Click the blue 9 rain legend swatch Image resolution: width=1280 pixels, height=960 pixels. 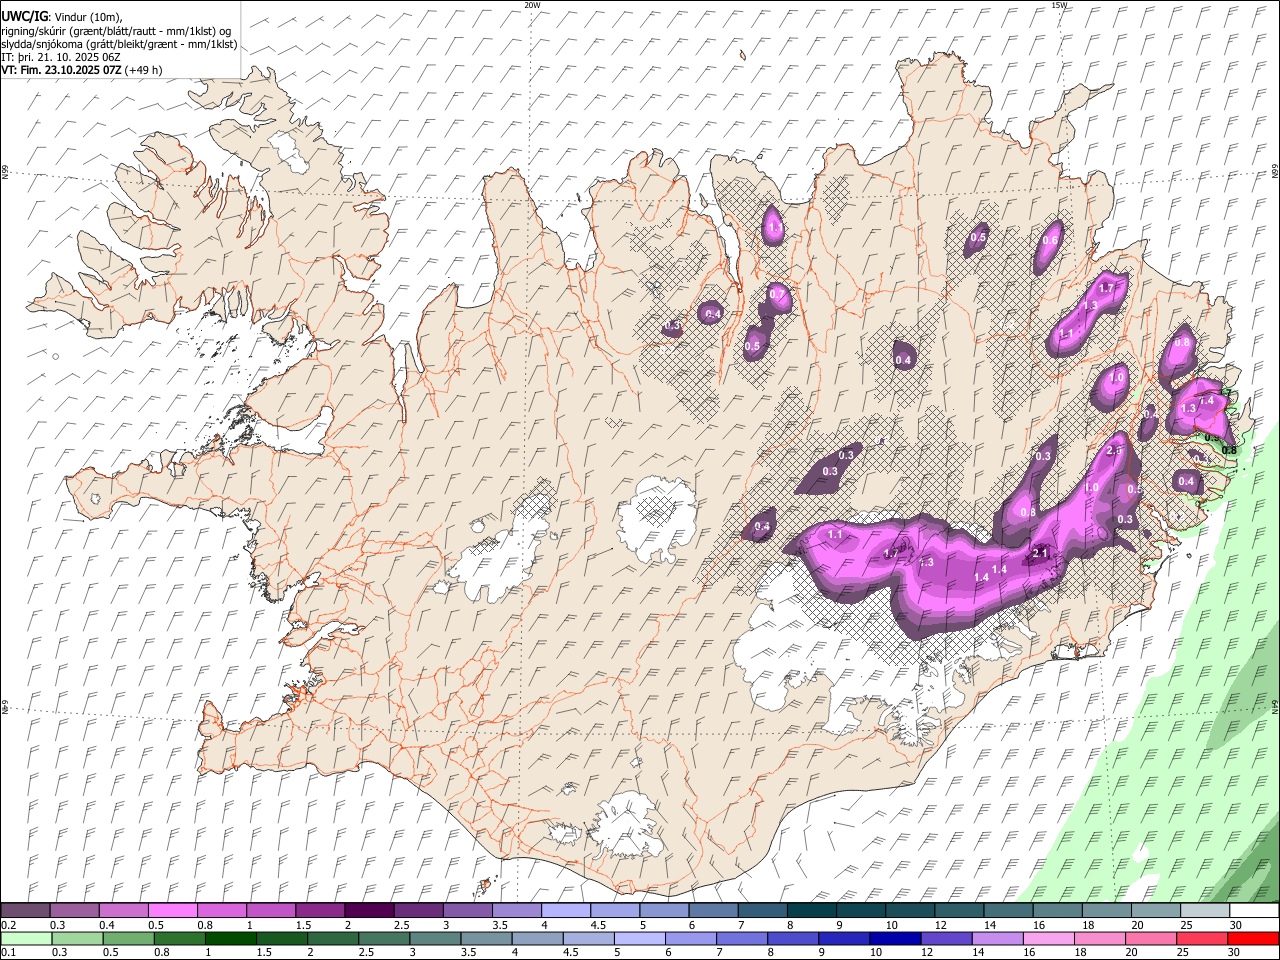(843, 939)
